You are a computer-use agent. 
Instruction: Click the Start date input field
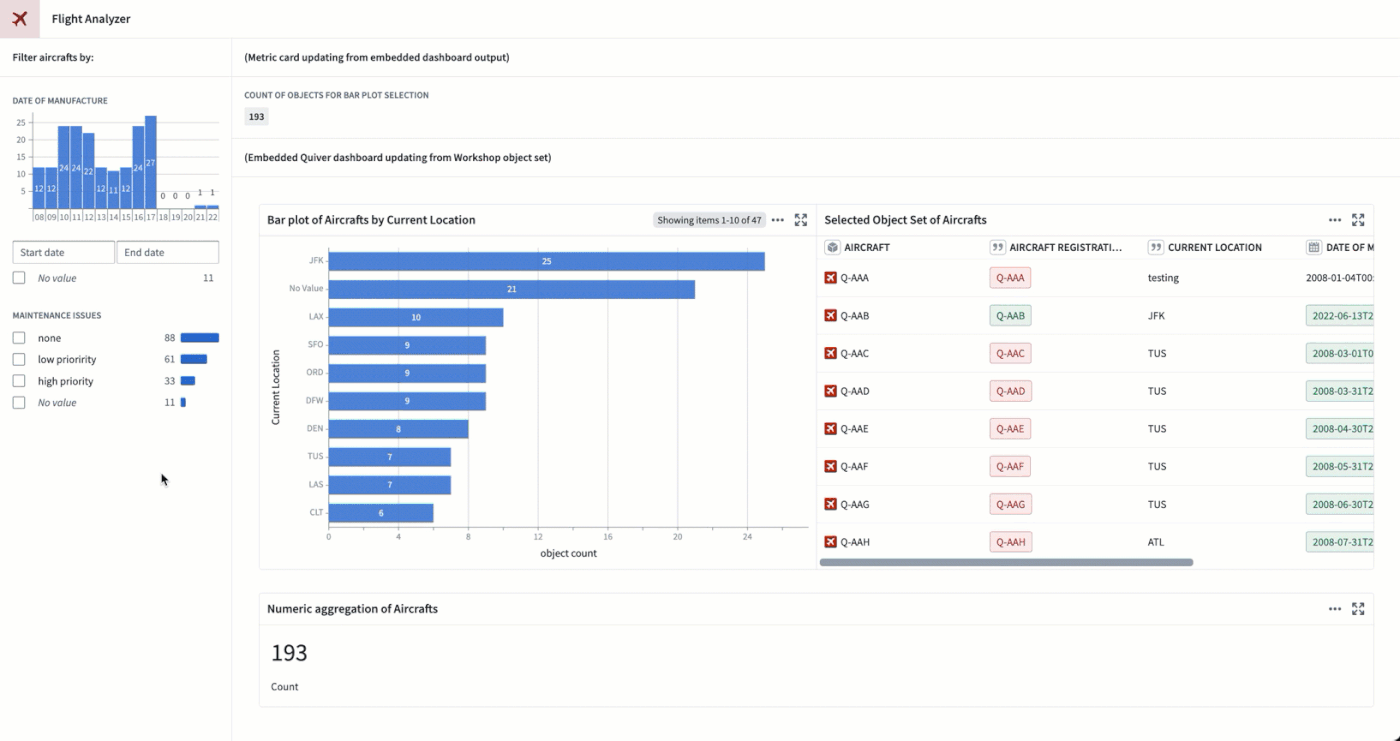pos(64,253)
